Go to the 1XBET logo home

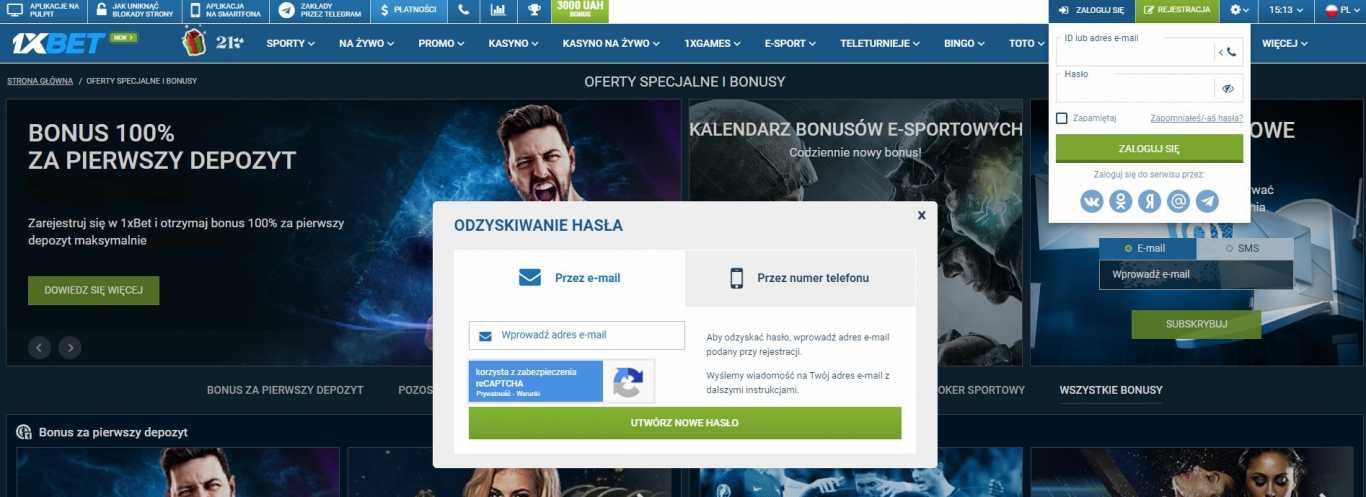click(x=58, y=43)
